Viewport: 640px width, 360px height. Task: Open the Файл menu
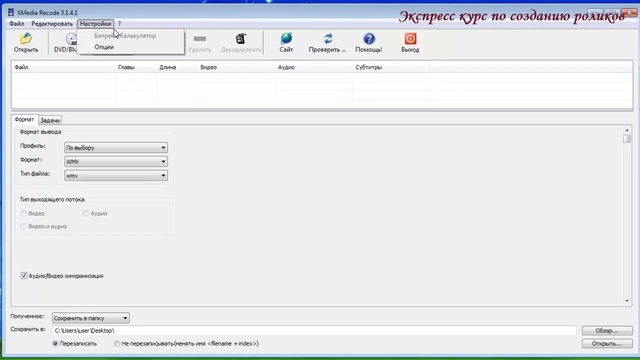[x=17, y=24]
